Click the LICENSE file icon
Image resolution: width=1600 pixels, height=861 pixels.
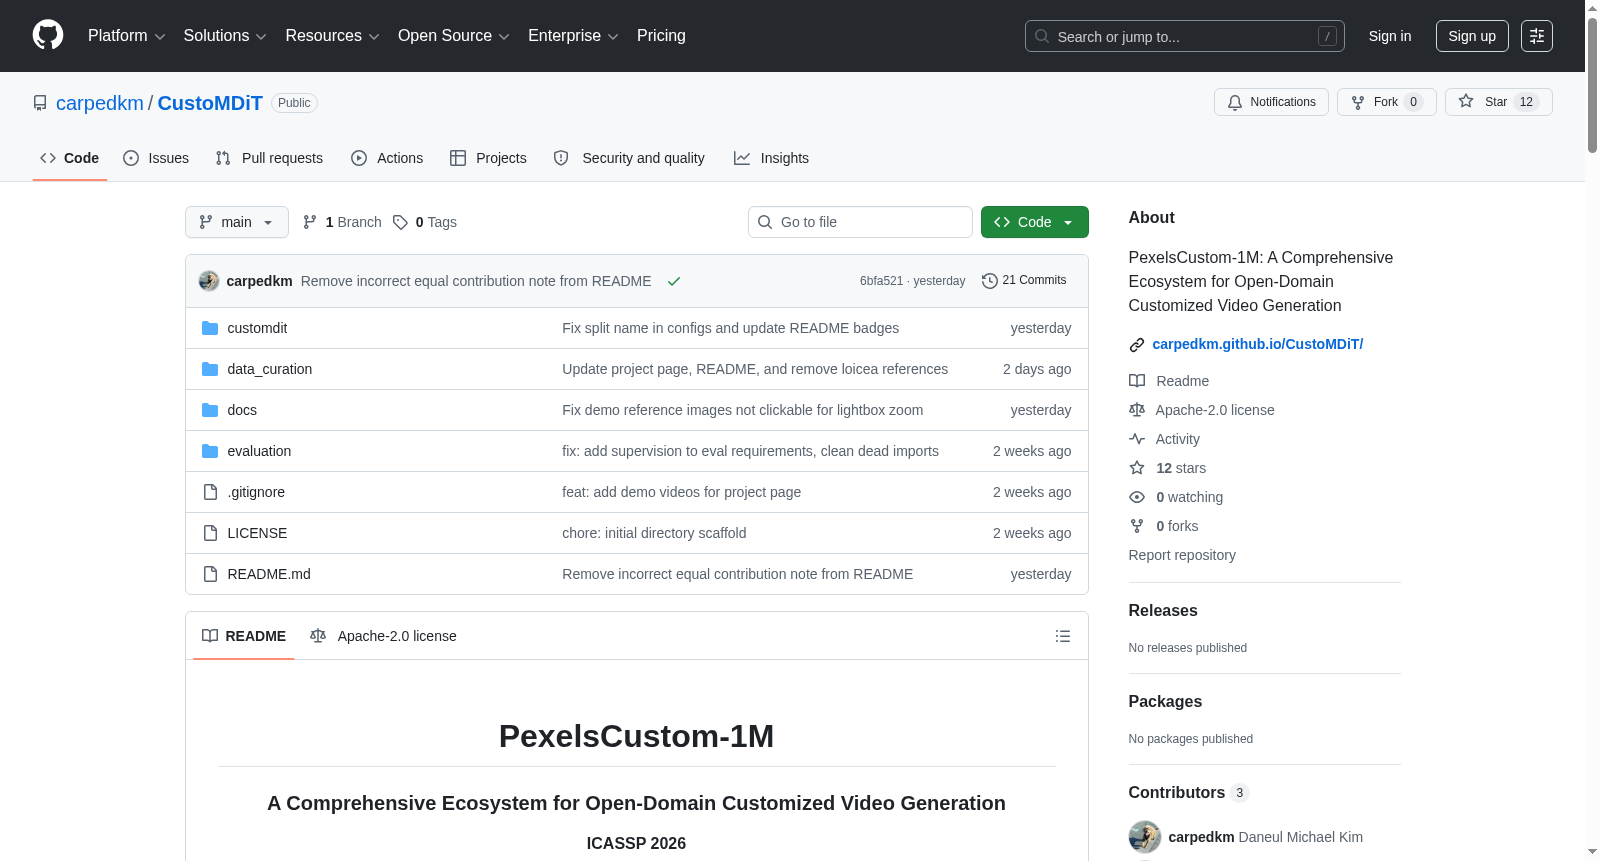click(210, 533)
